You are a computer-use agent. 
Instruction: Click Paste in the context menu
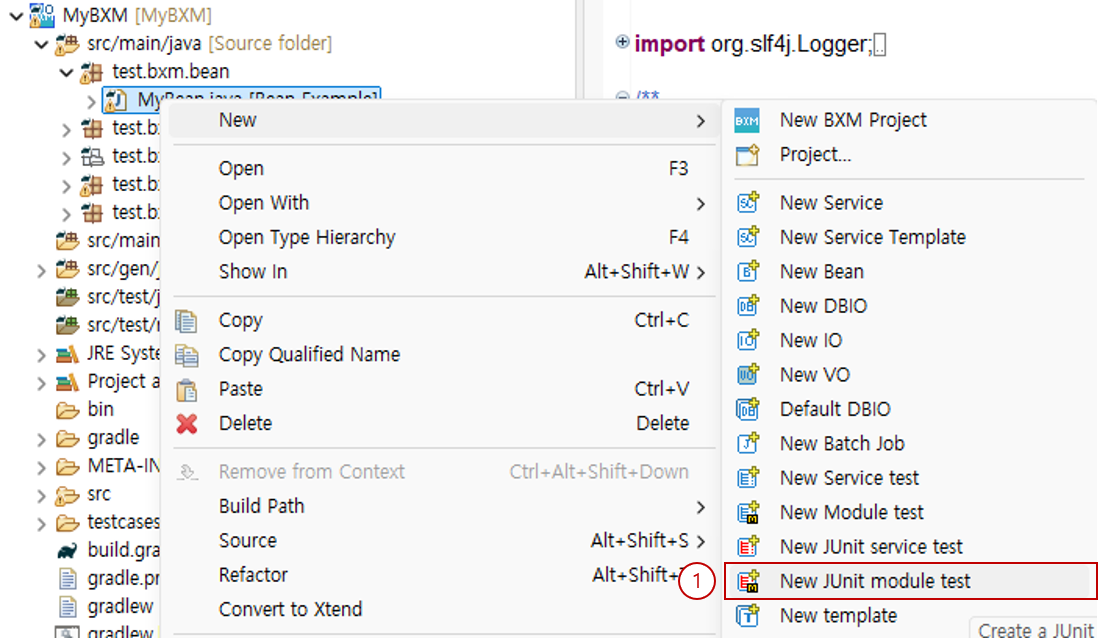click(240, 389)
